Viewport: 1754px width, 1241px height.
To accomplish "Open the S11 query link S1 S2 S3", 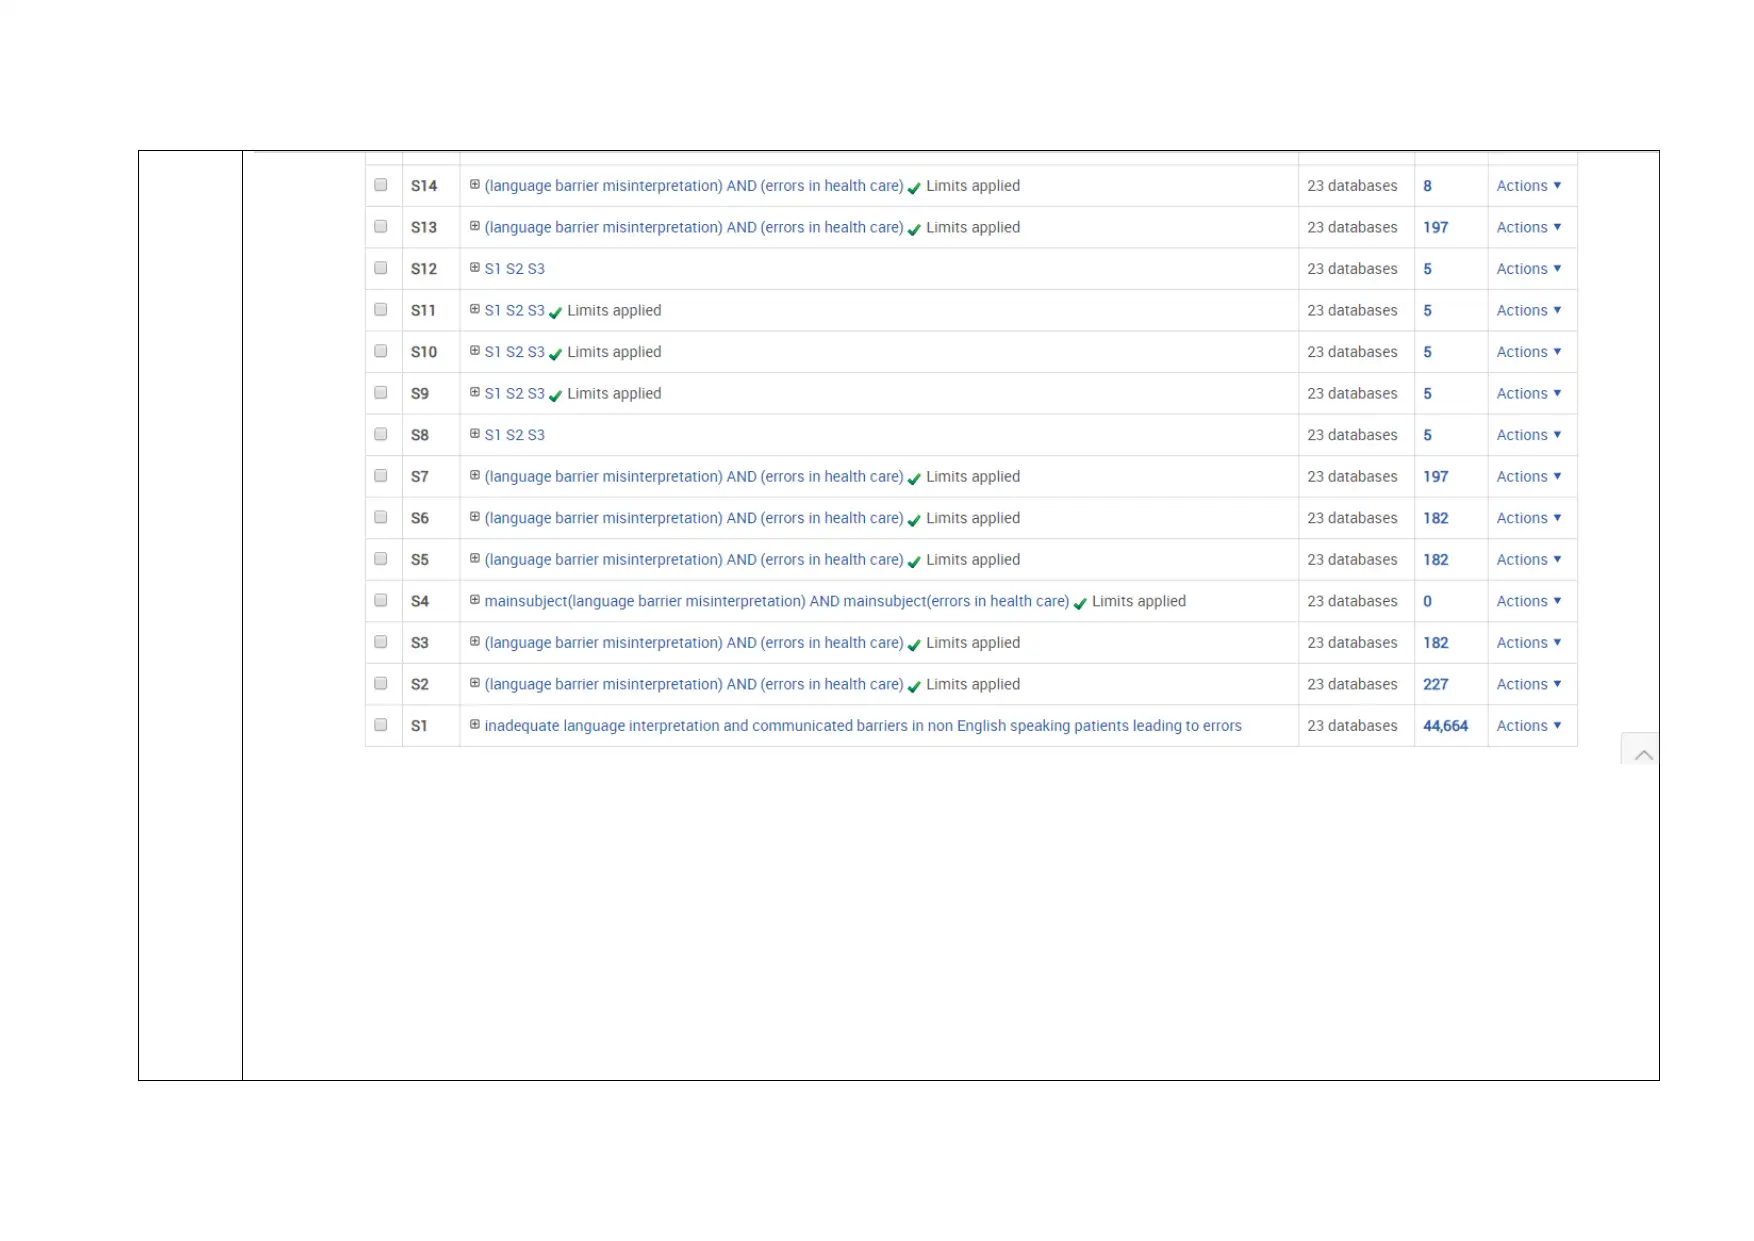I will (514, 311).
